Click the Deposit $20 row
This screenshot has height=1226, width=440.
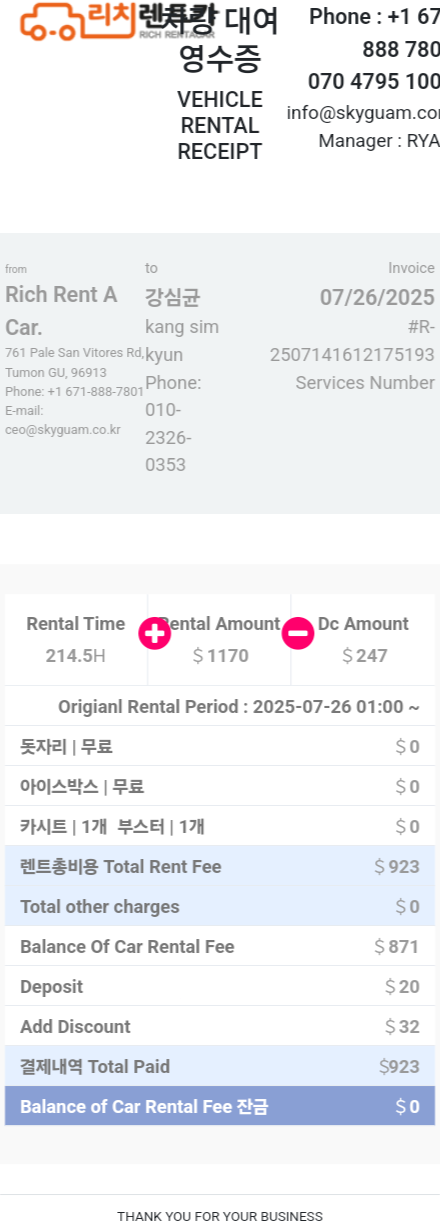tap(220, 986)
